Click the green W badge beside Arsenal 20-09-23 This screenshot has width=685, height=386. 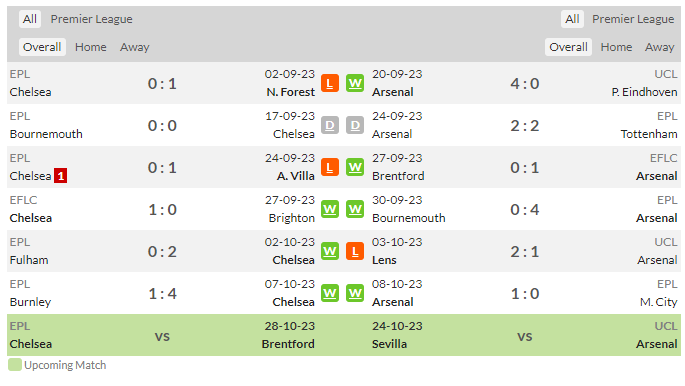click(x=355, y=83)
